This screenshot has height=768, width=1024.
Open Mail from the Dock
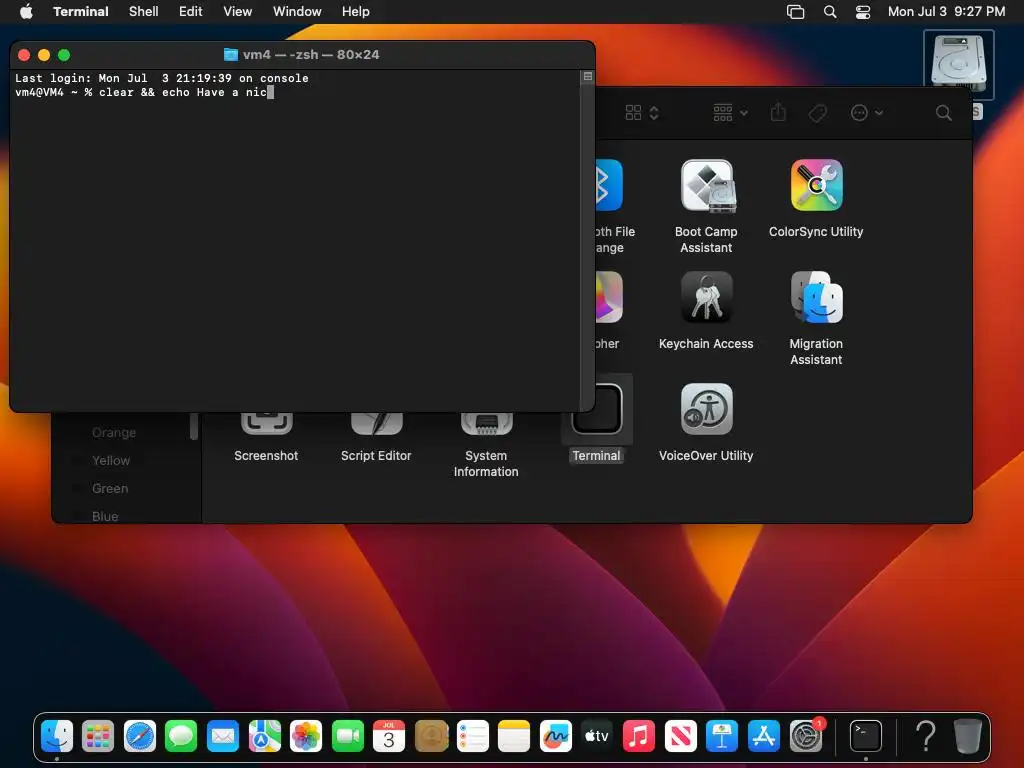[223, 736]
